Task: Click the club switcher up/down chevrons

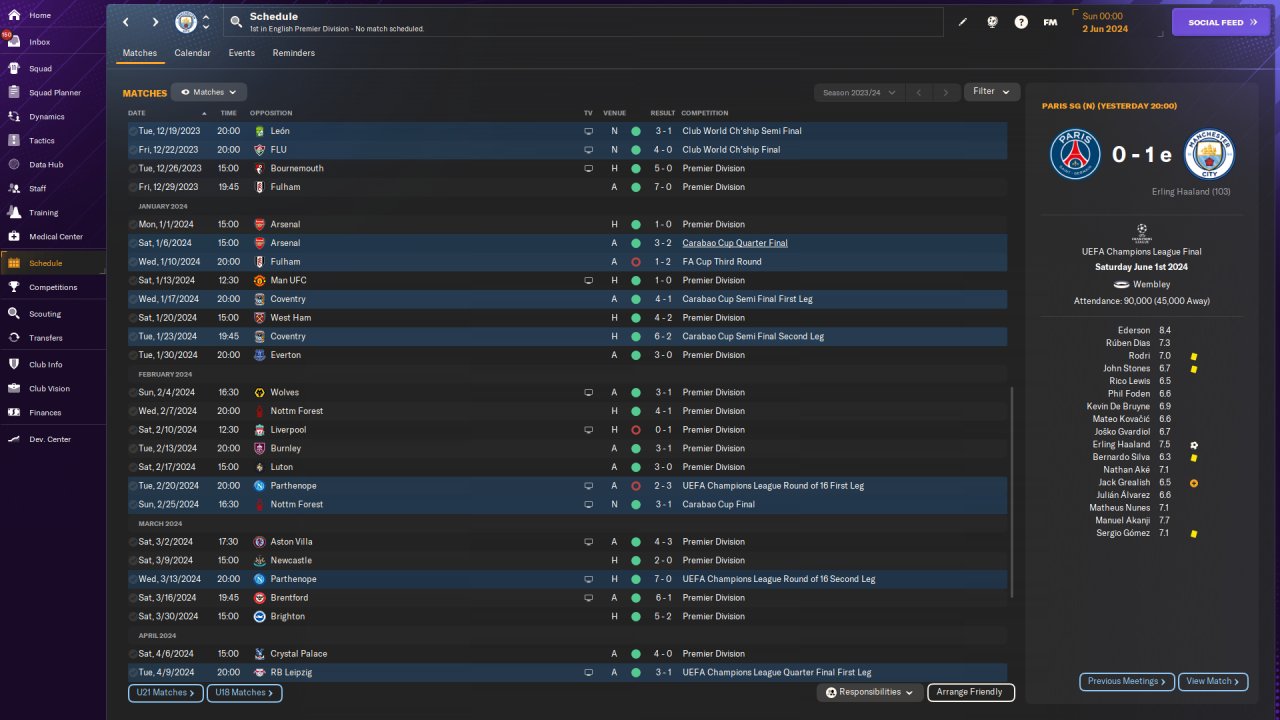Action: pos(206,22)
